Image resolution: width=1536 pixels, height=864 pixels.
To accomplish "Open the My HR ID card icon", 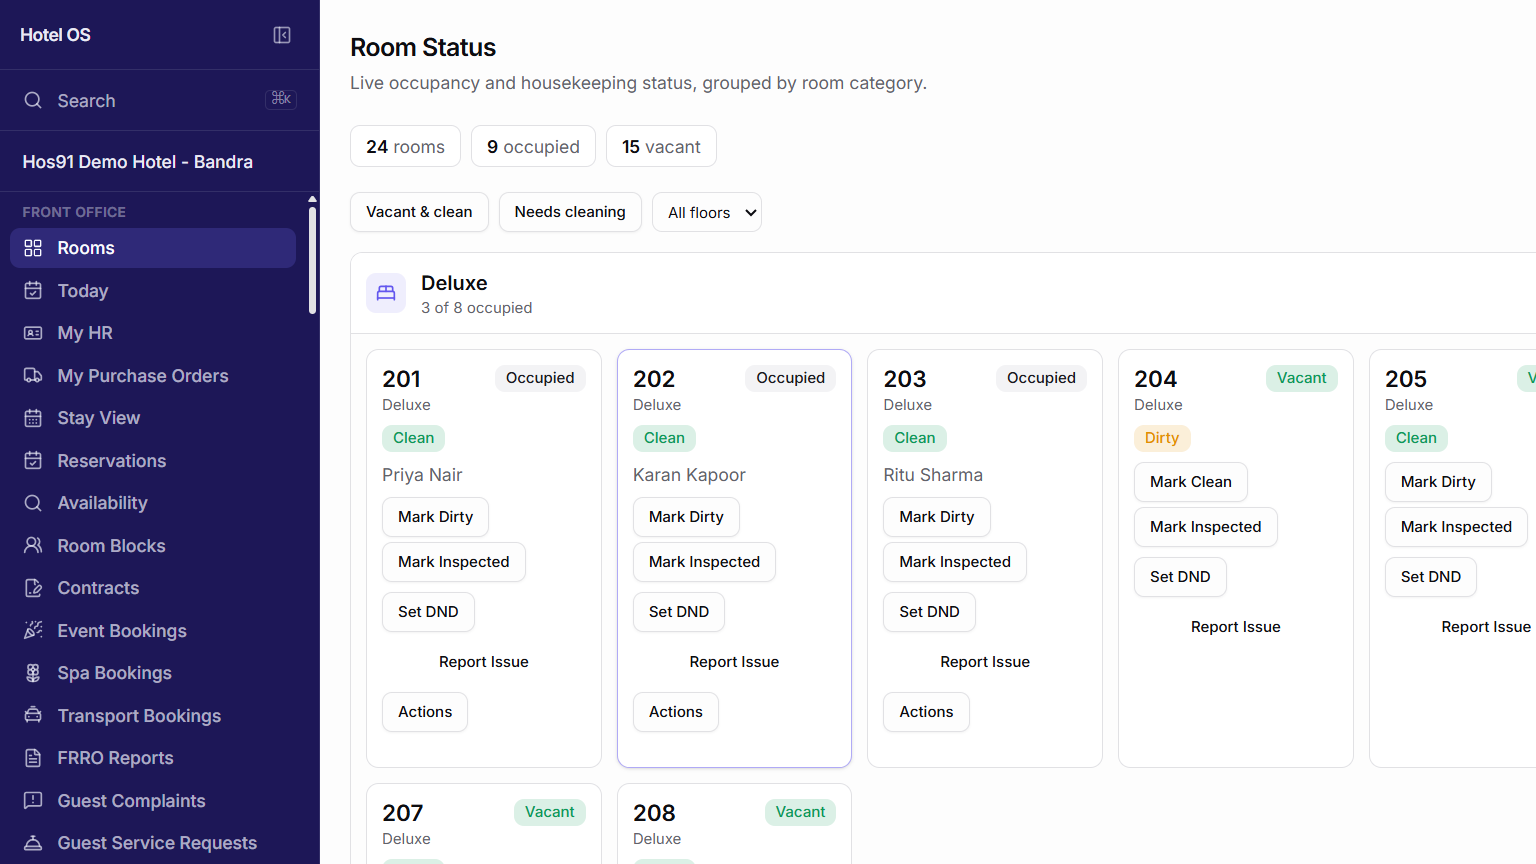I will [x=33, y=333].
